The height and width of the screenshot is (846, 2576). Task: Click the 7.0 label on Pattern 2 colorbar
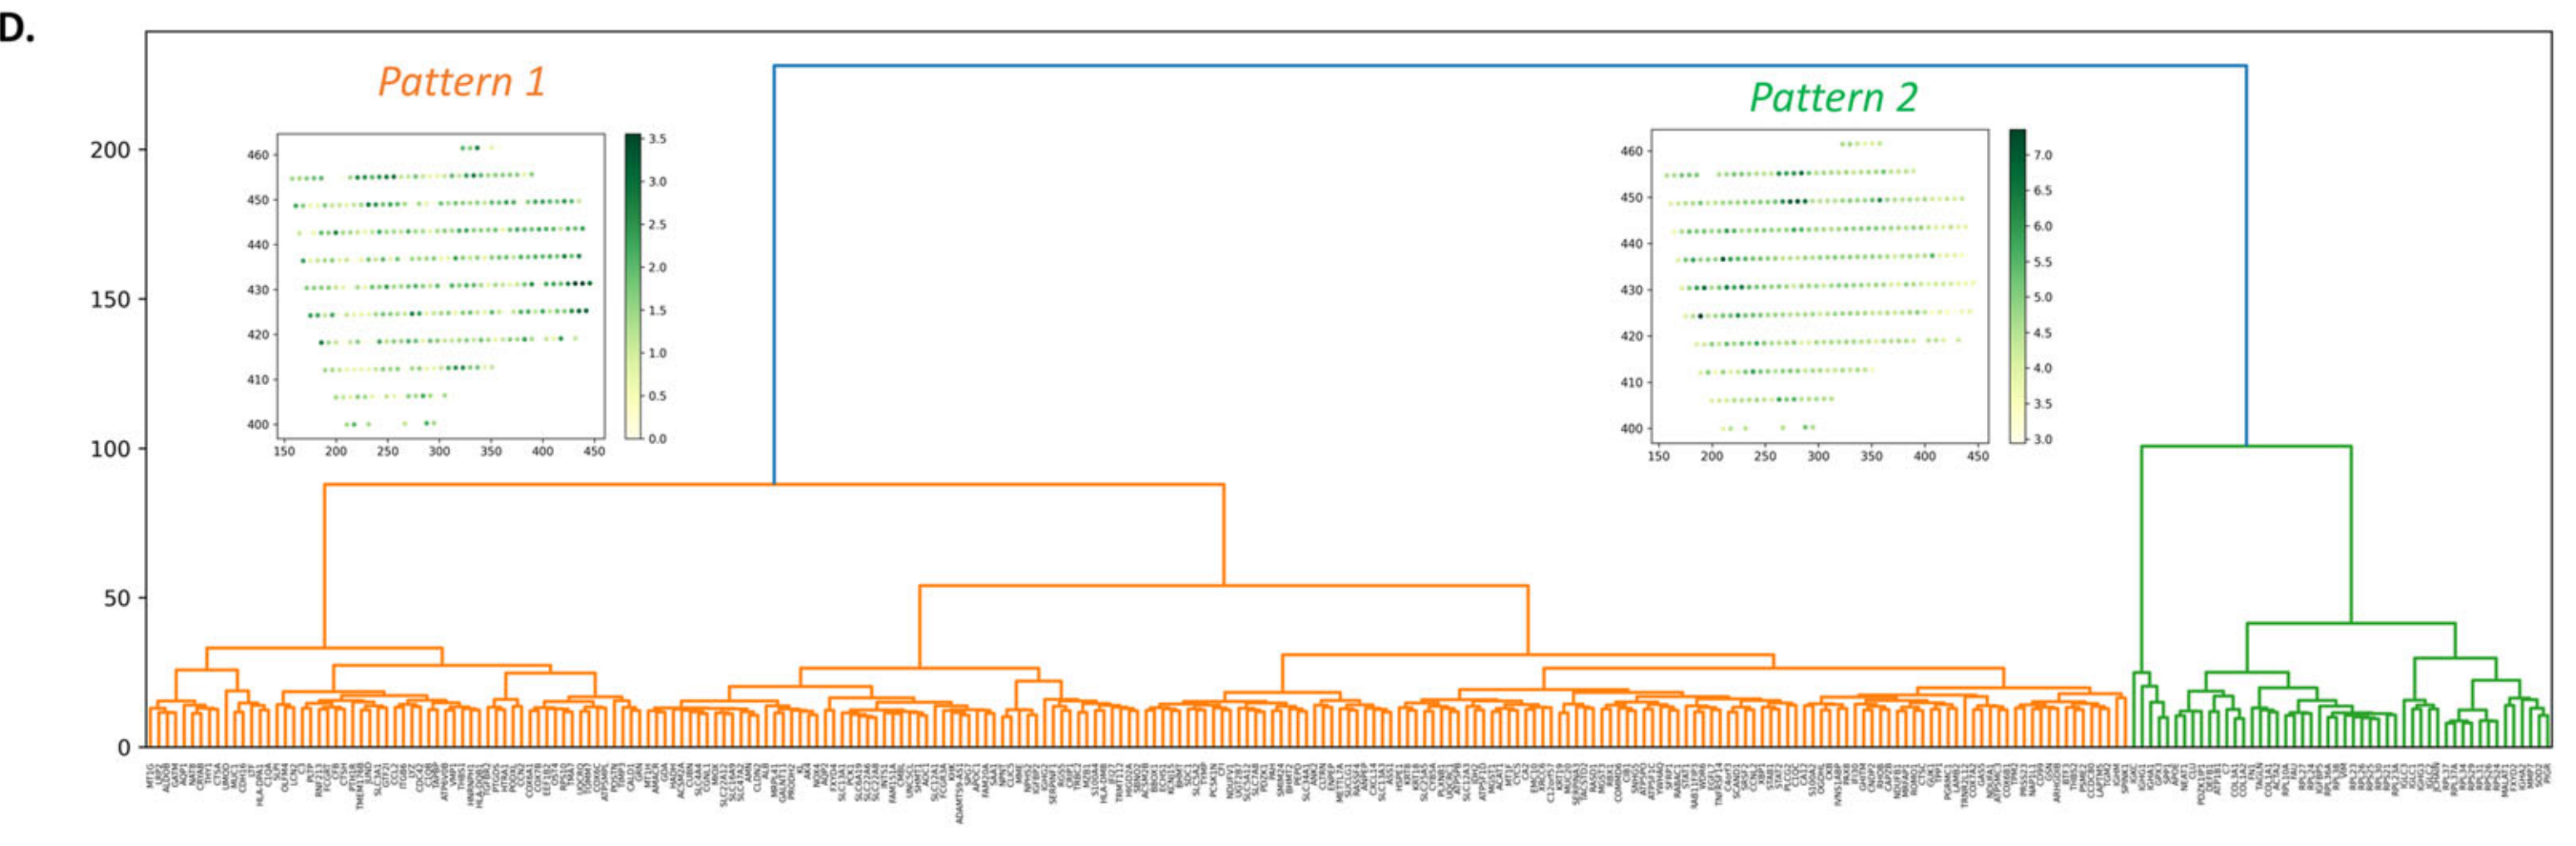(x=2042, y=155)
